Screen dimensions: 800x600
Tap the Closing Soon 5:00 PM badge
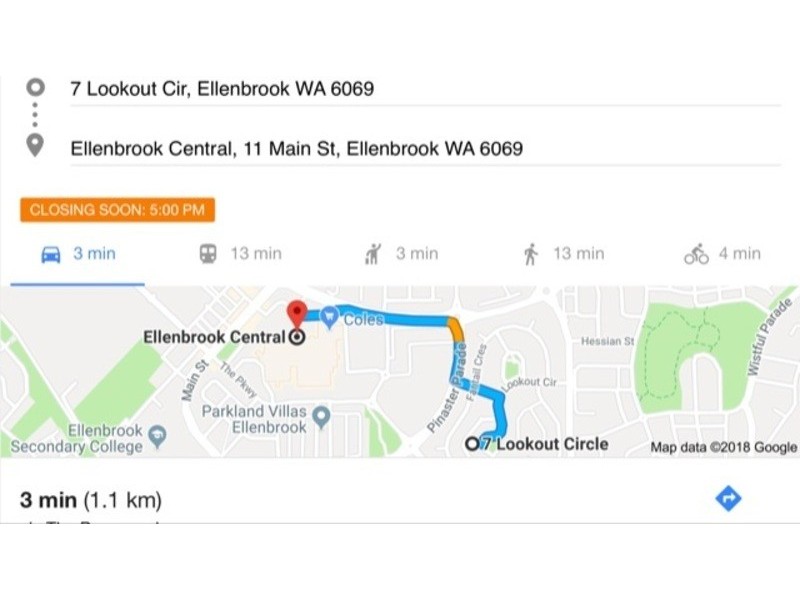[x=117, y=210]
